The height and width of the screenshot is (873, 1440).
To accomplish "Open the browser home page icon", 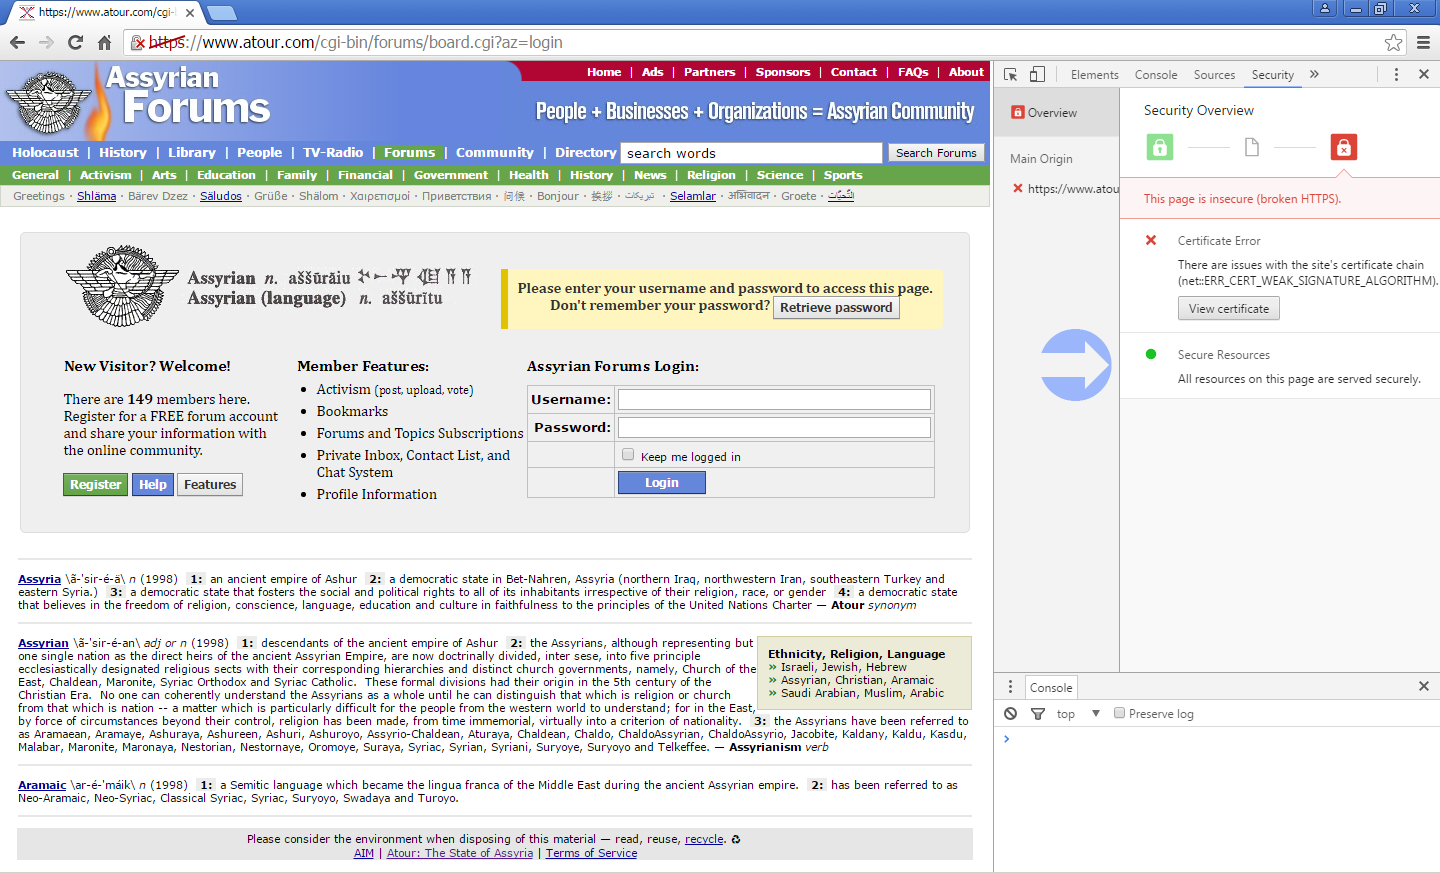I will 104,42.
